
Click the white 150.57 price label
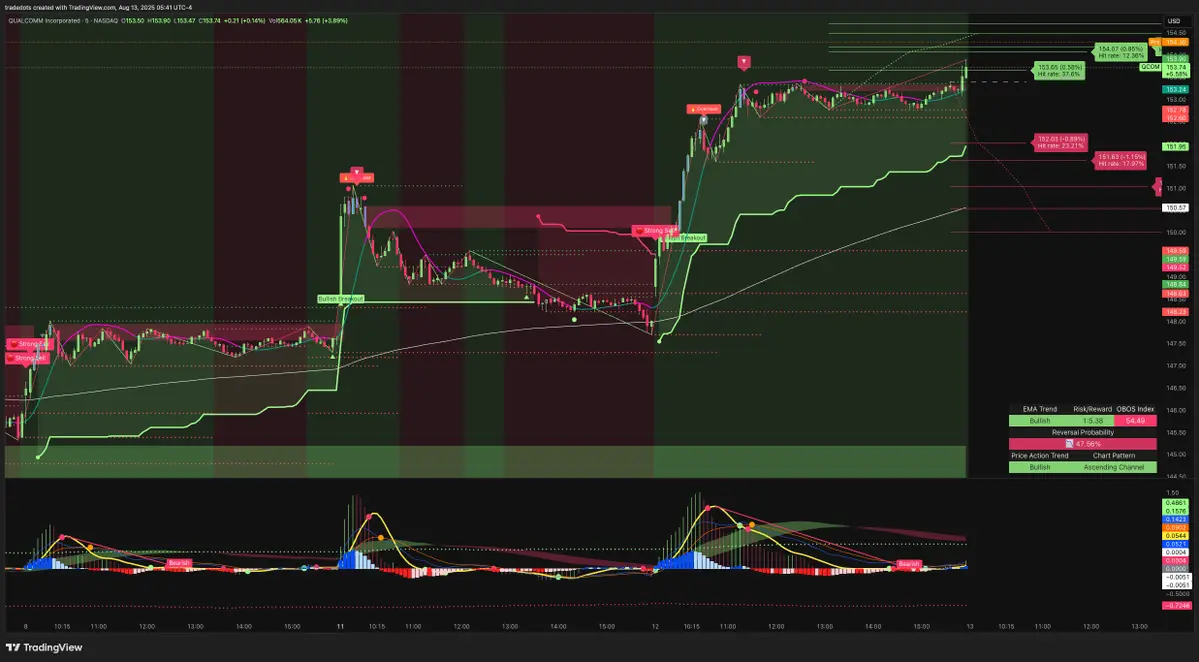click(x=1175, y=208)
